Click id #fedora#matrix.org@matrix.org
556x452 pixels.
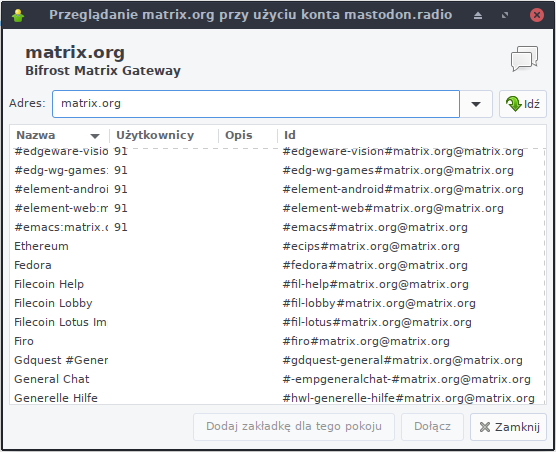375,265
